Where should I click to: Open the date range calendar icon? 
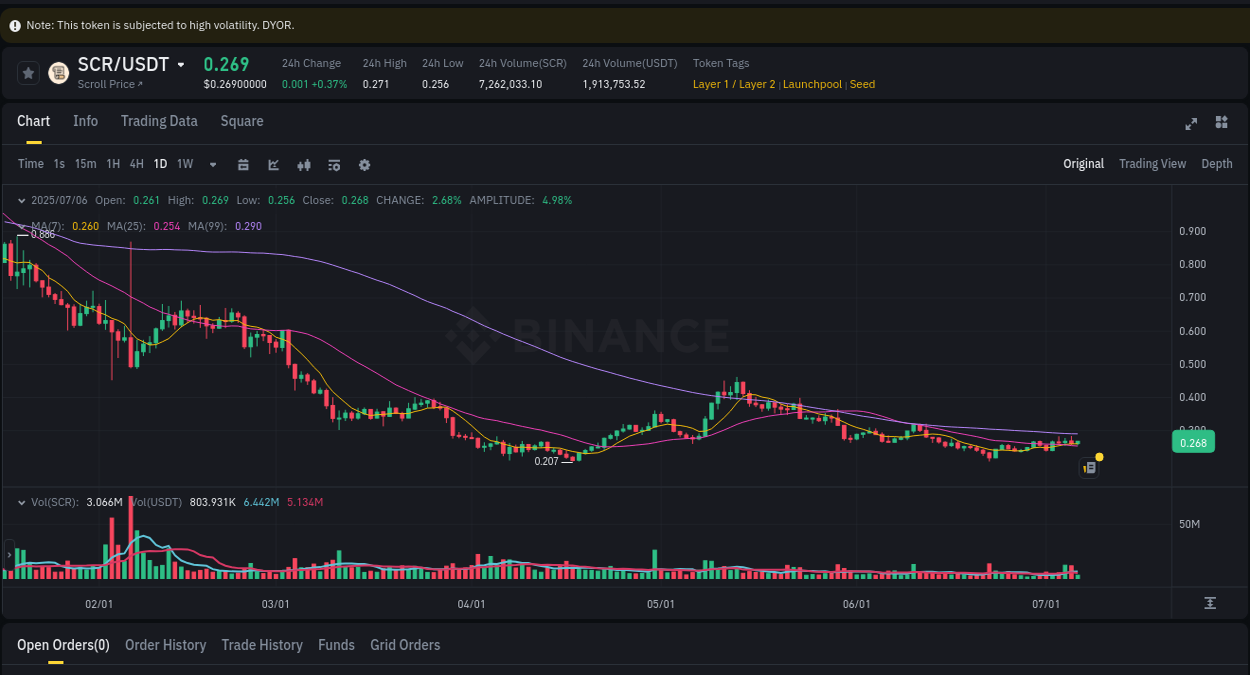243,164
